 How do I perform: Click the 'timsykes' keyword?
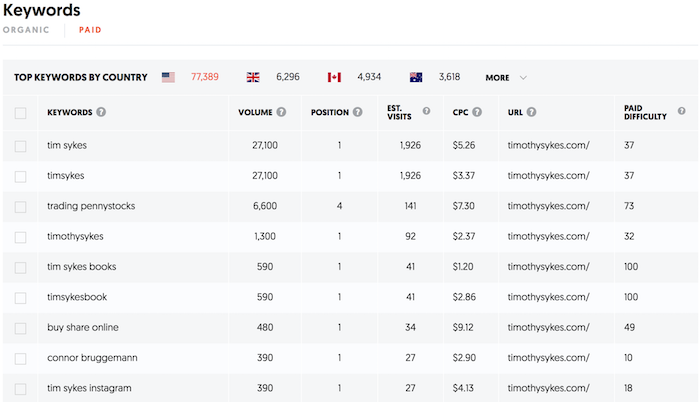coord(66,176)
